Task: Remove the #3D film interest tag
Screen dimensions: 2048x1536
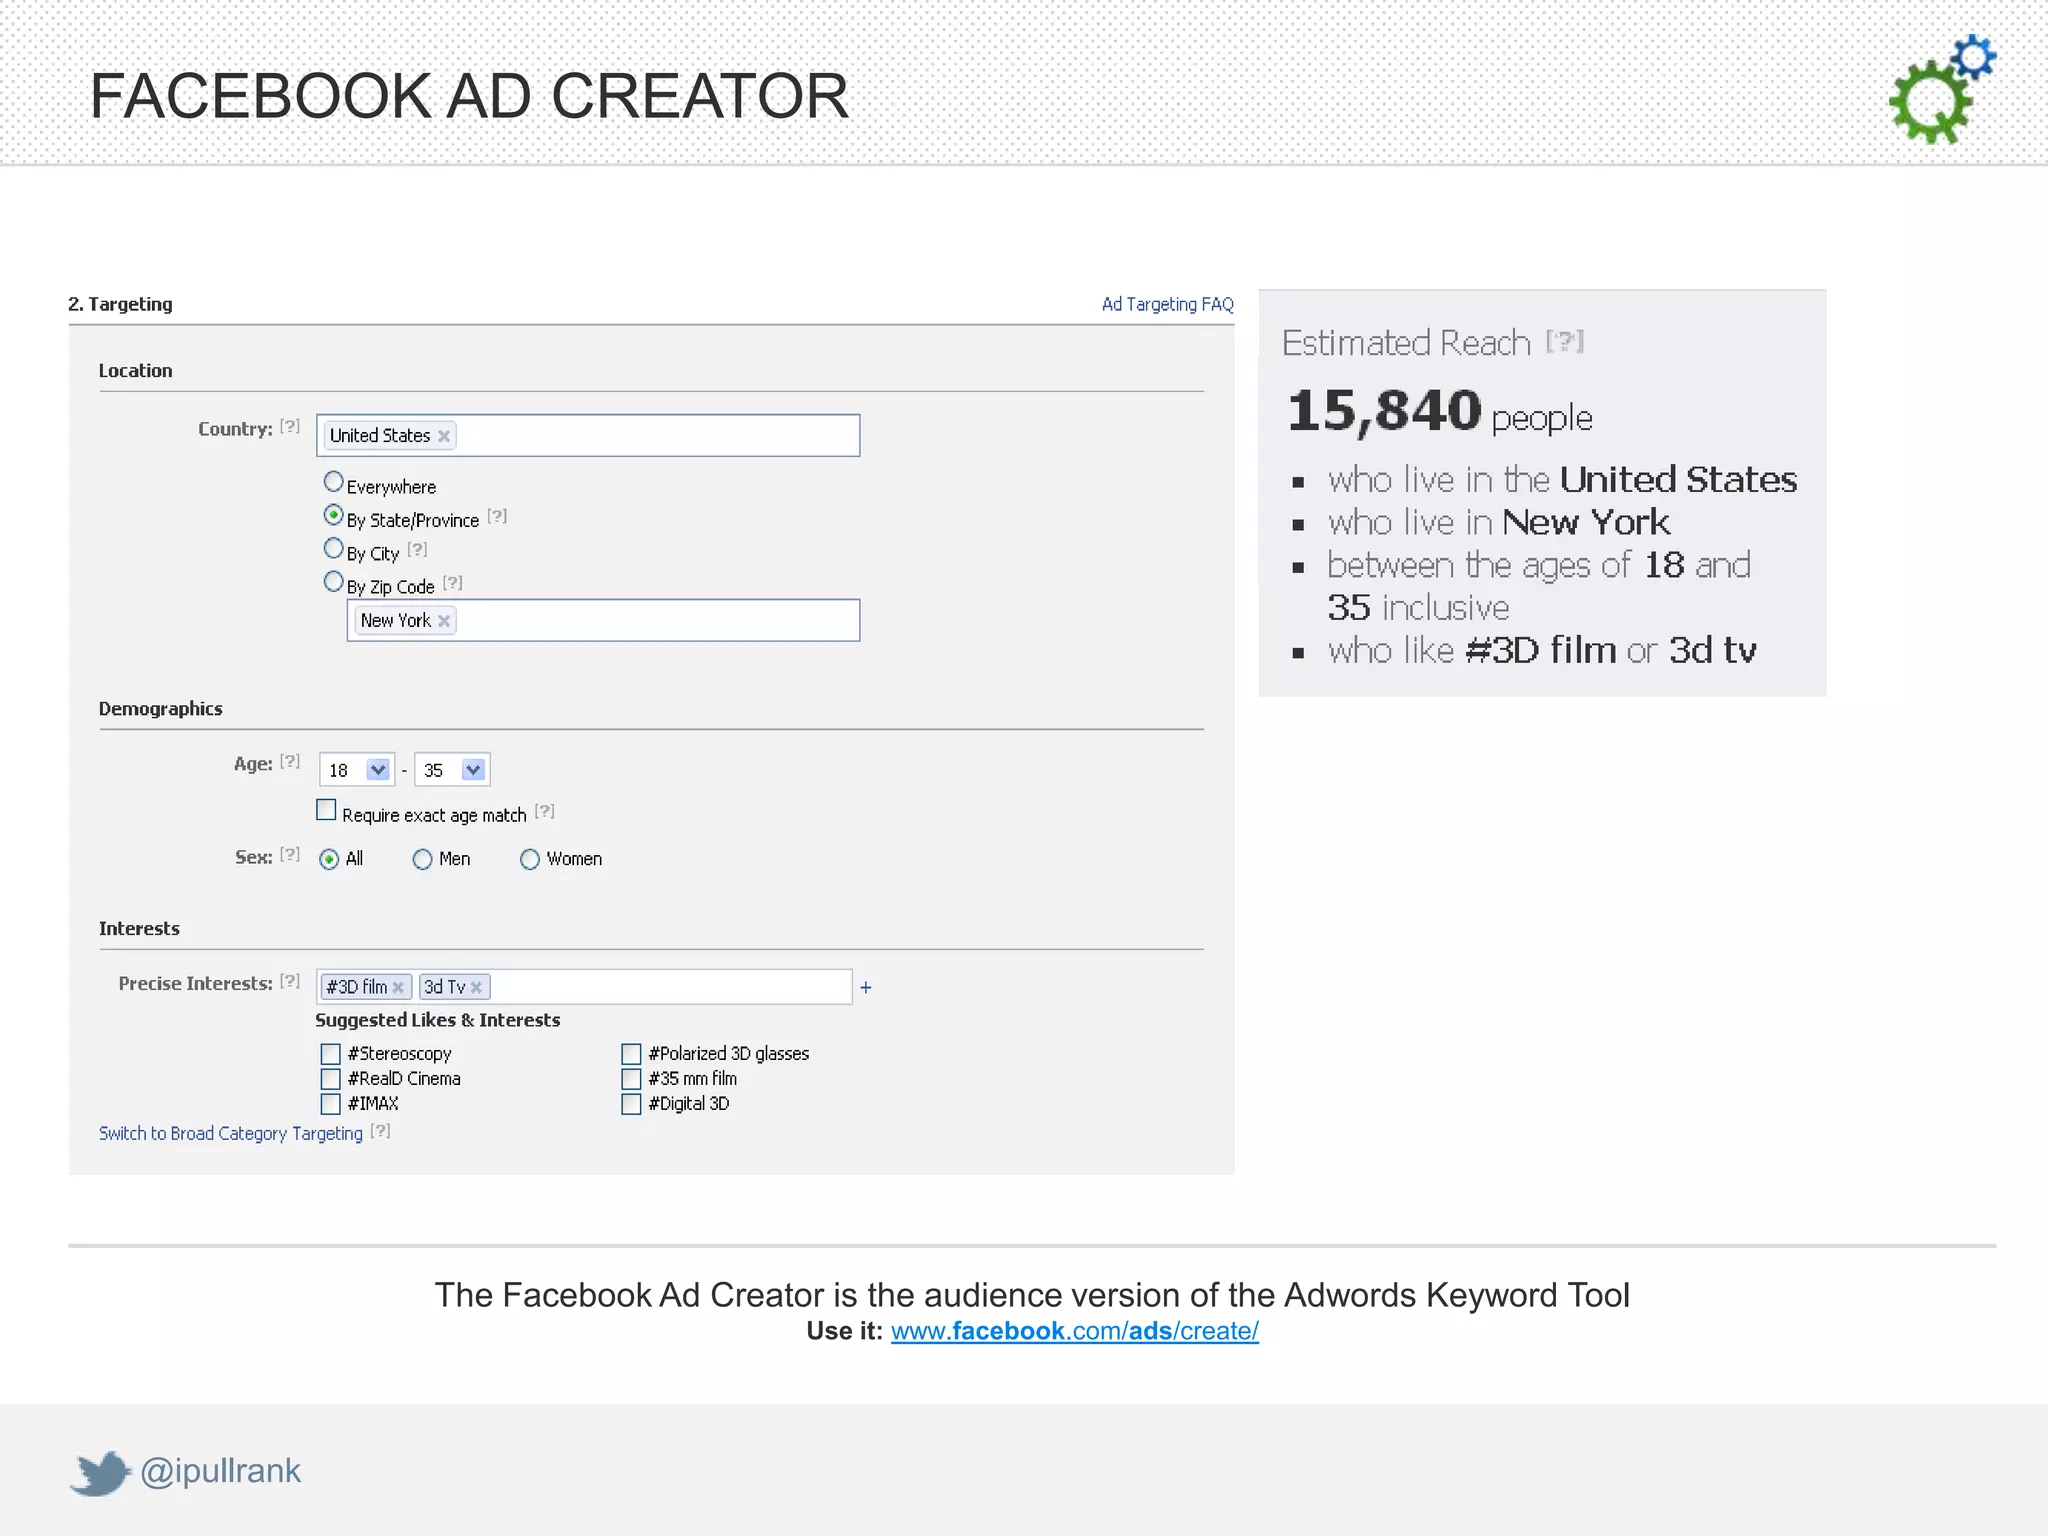Action: pyautogui.click(x=398, y=988)
